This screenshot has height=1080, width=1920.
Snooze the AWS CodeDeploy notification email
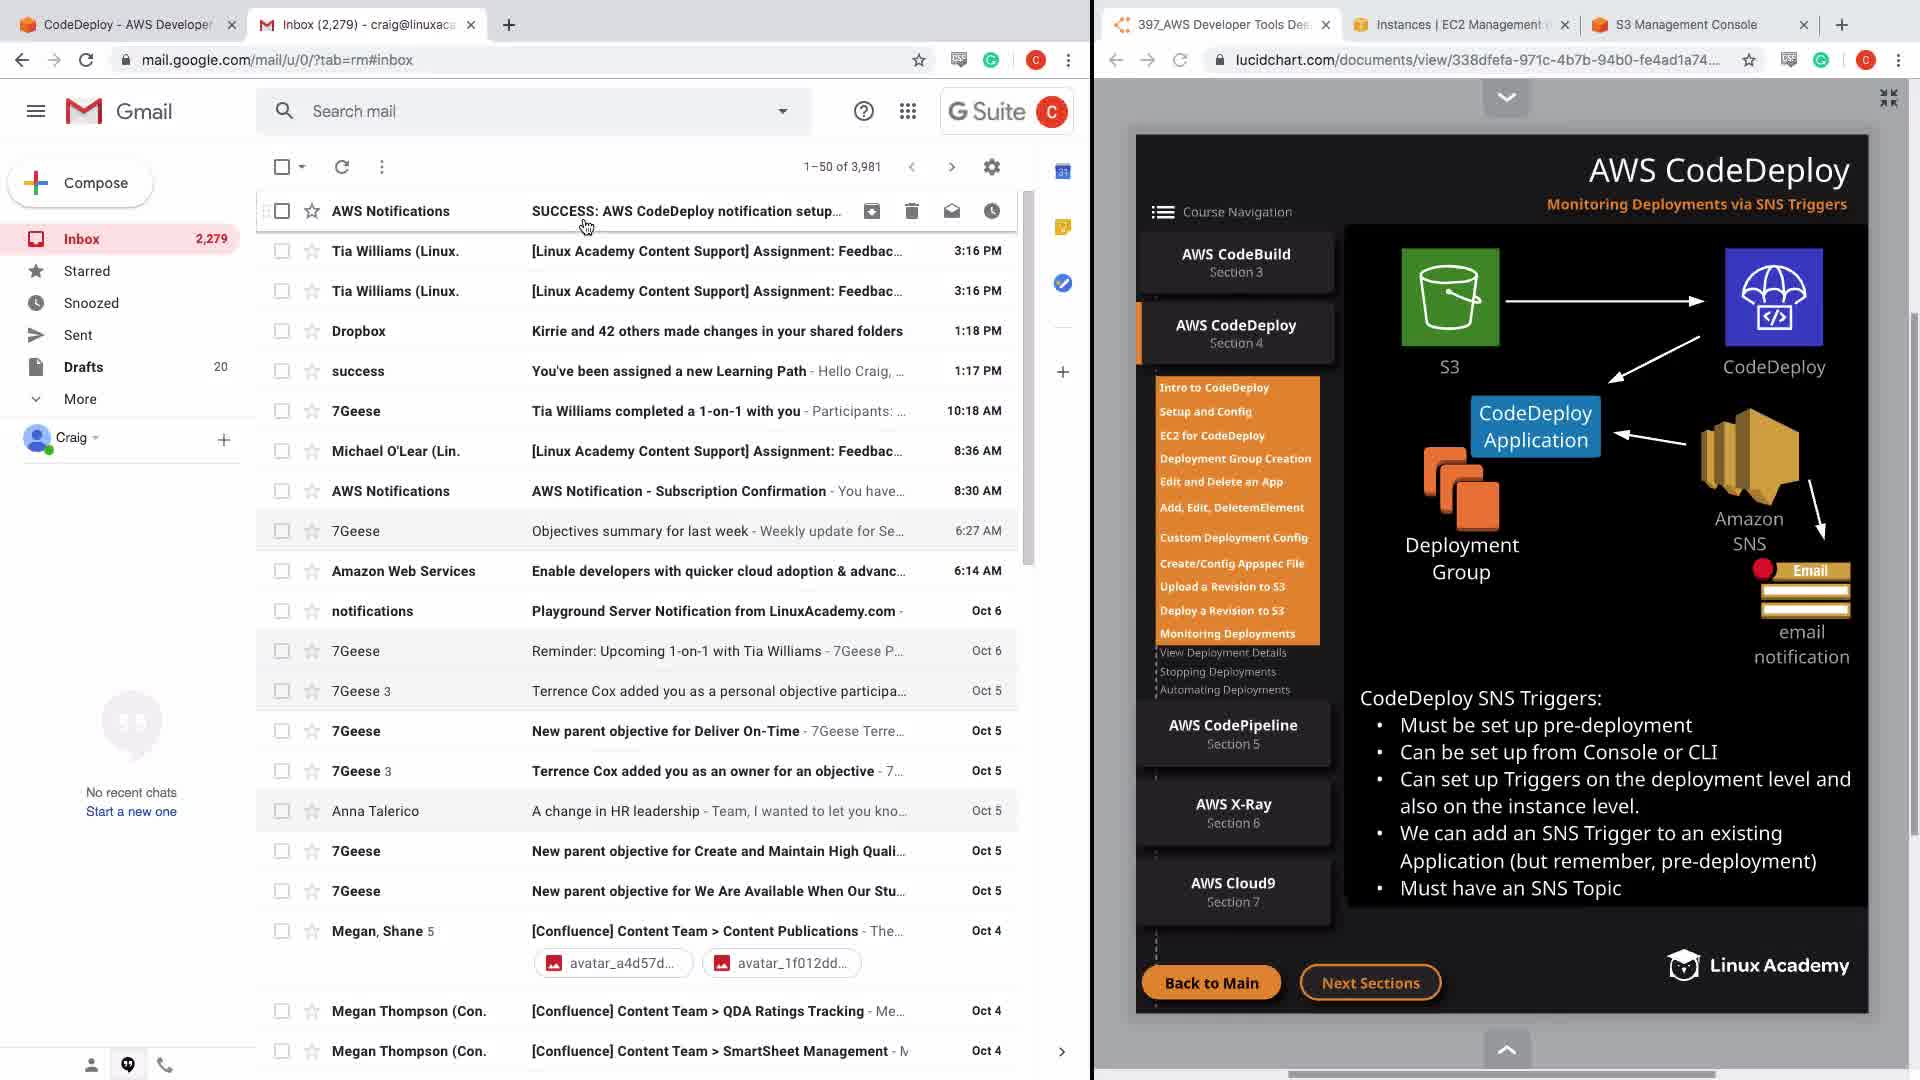pyautogui.click(x=992, y=211)
